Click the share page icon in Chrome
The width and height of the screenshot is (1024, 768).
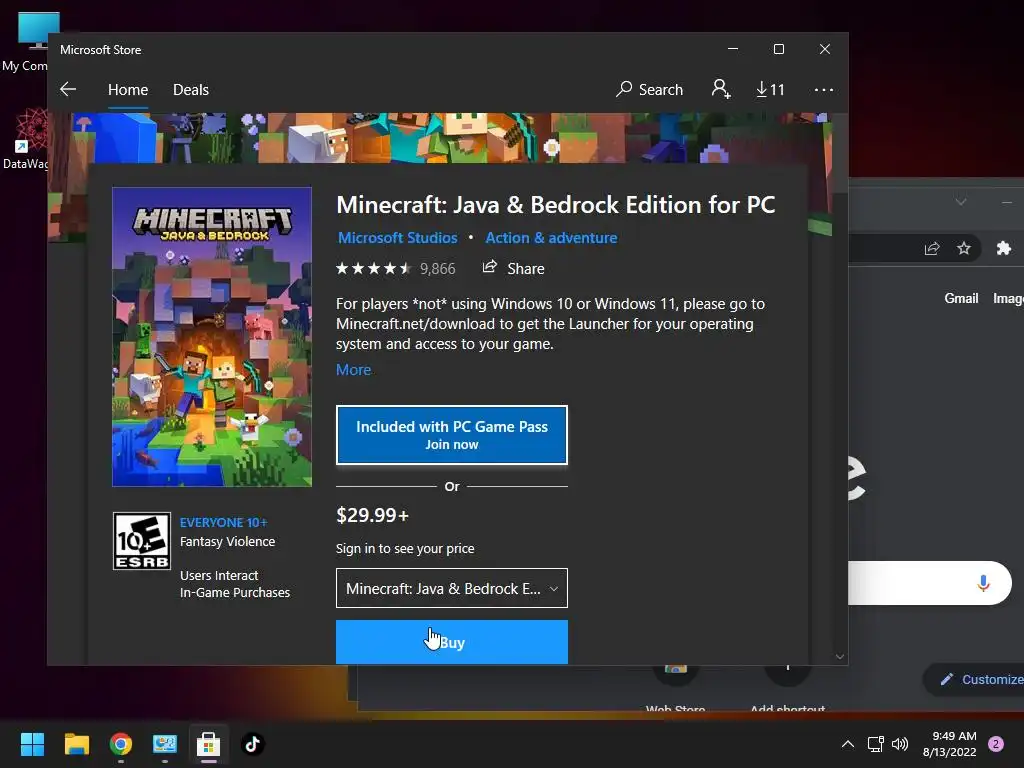click(x=932, y=248)
